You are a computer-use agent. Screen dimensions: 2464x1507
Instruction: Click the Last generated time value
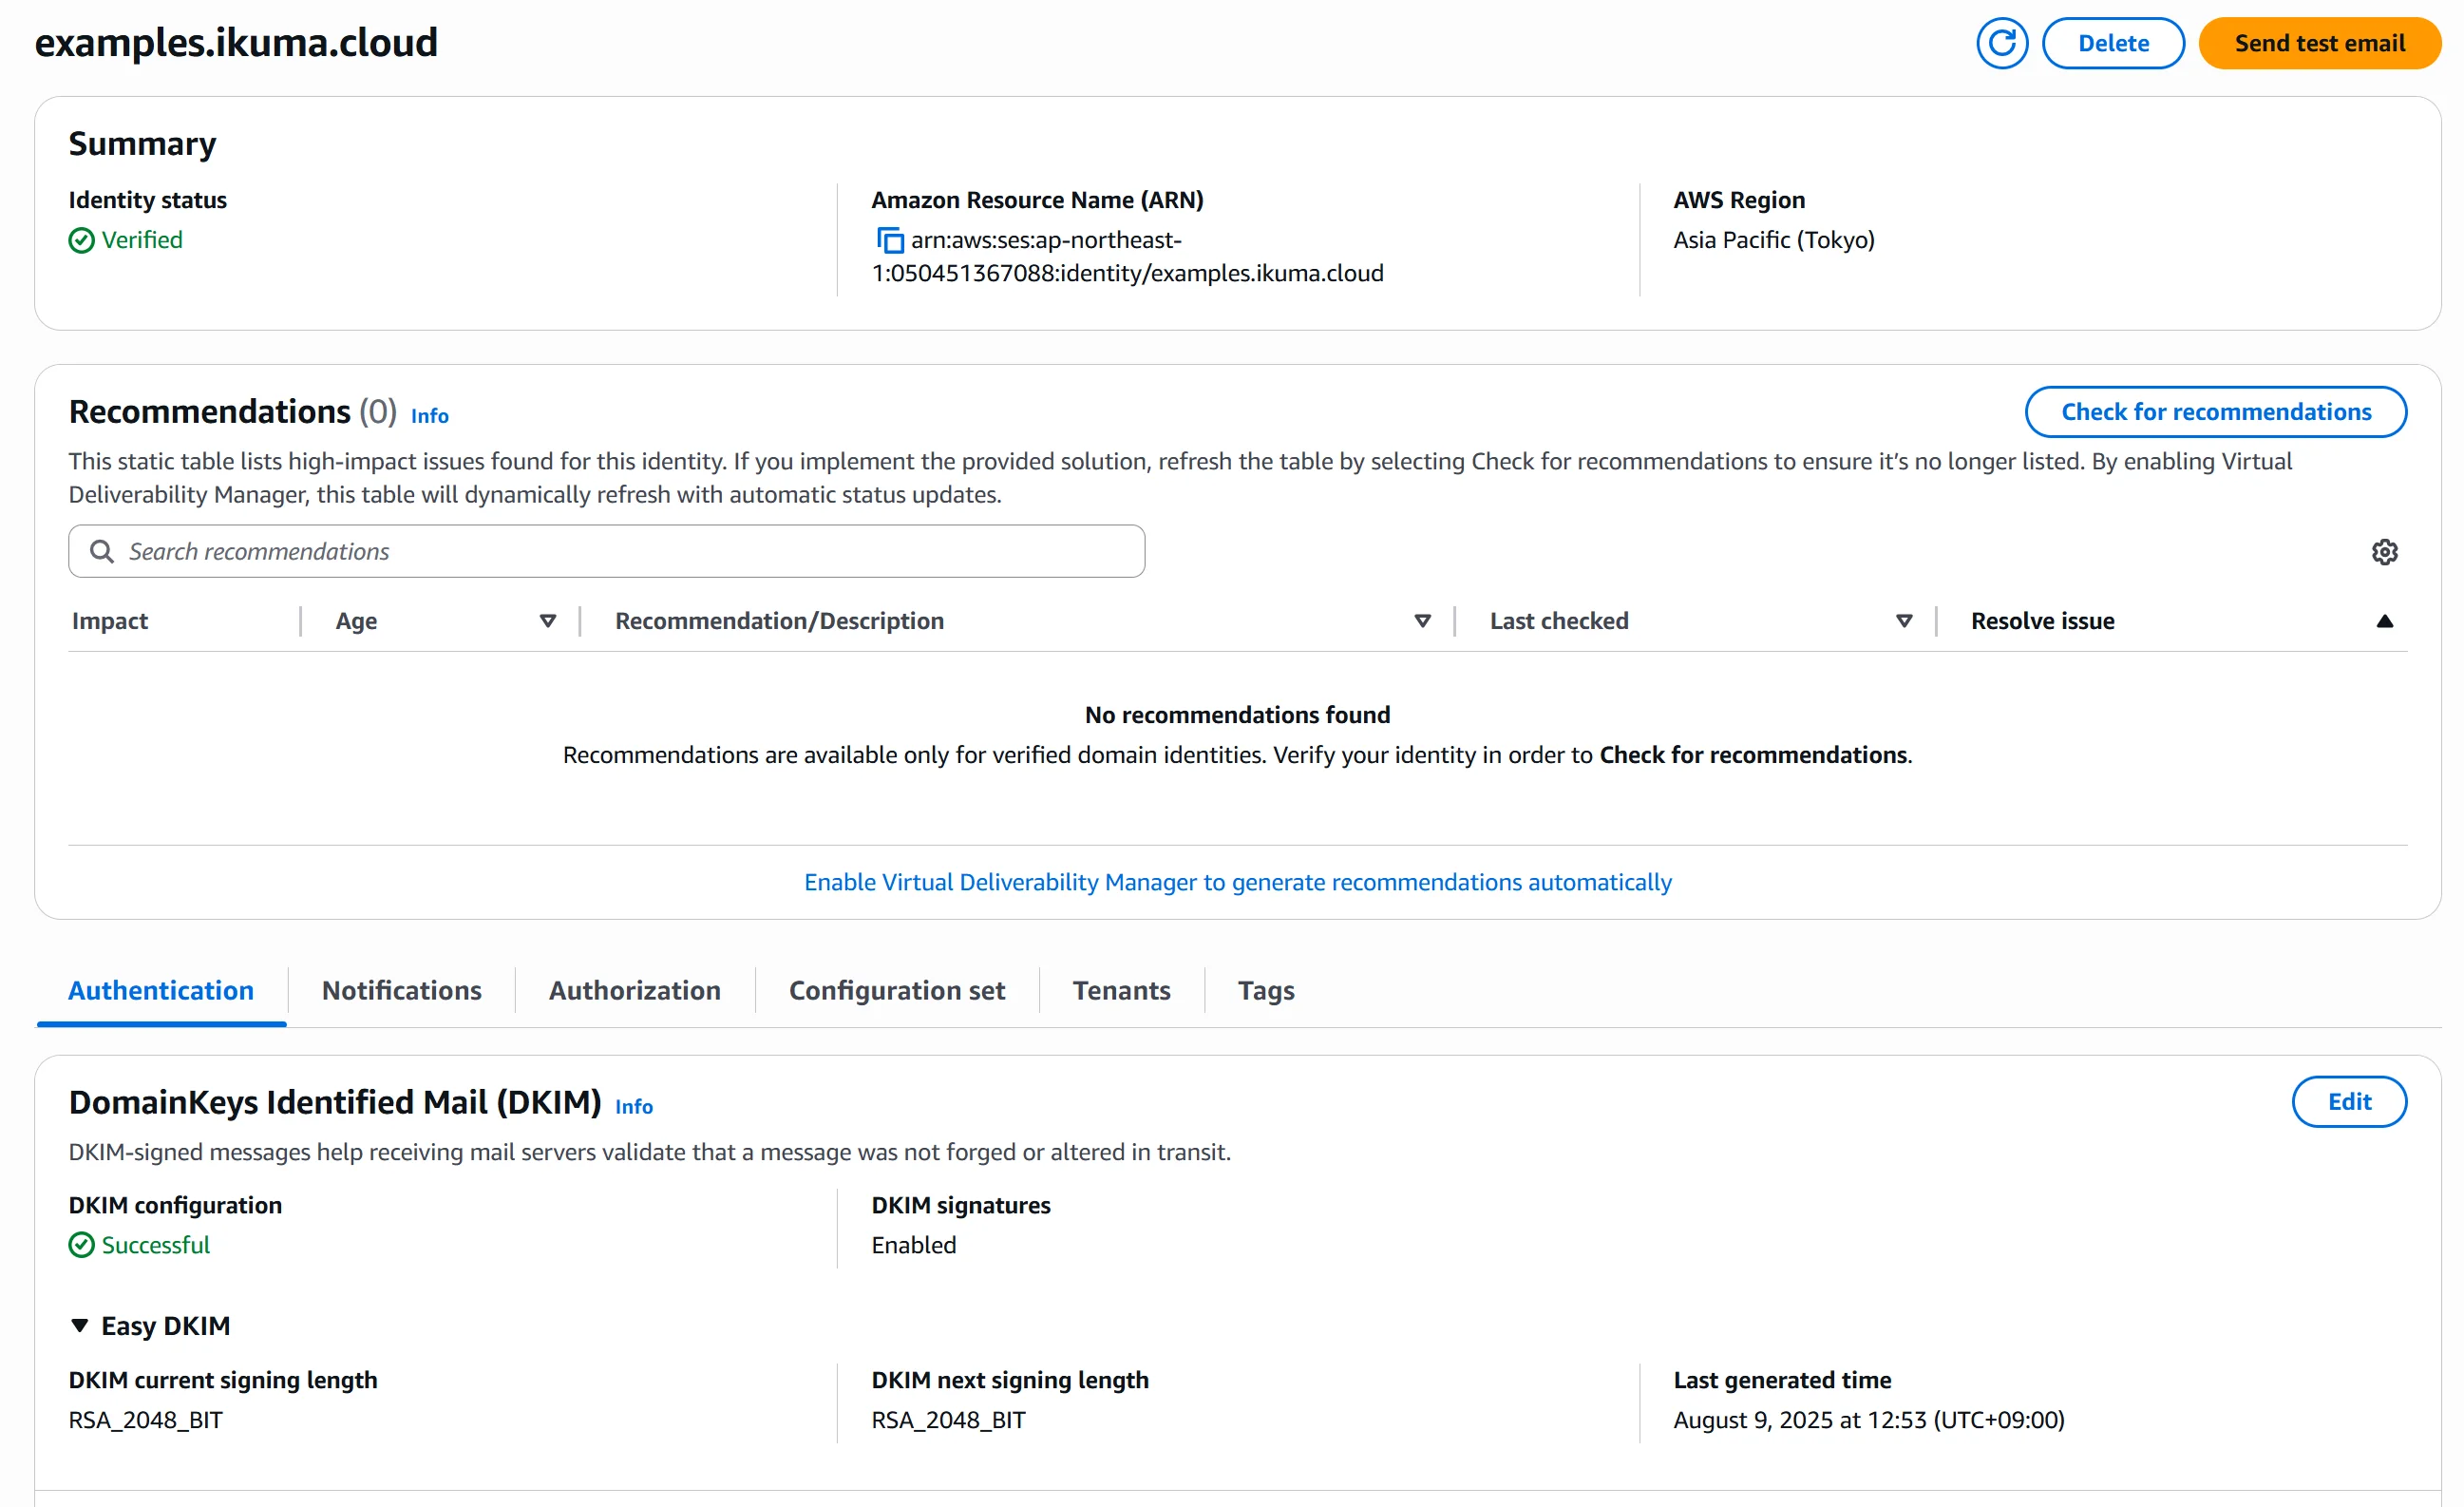tap(1869, 1420)
